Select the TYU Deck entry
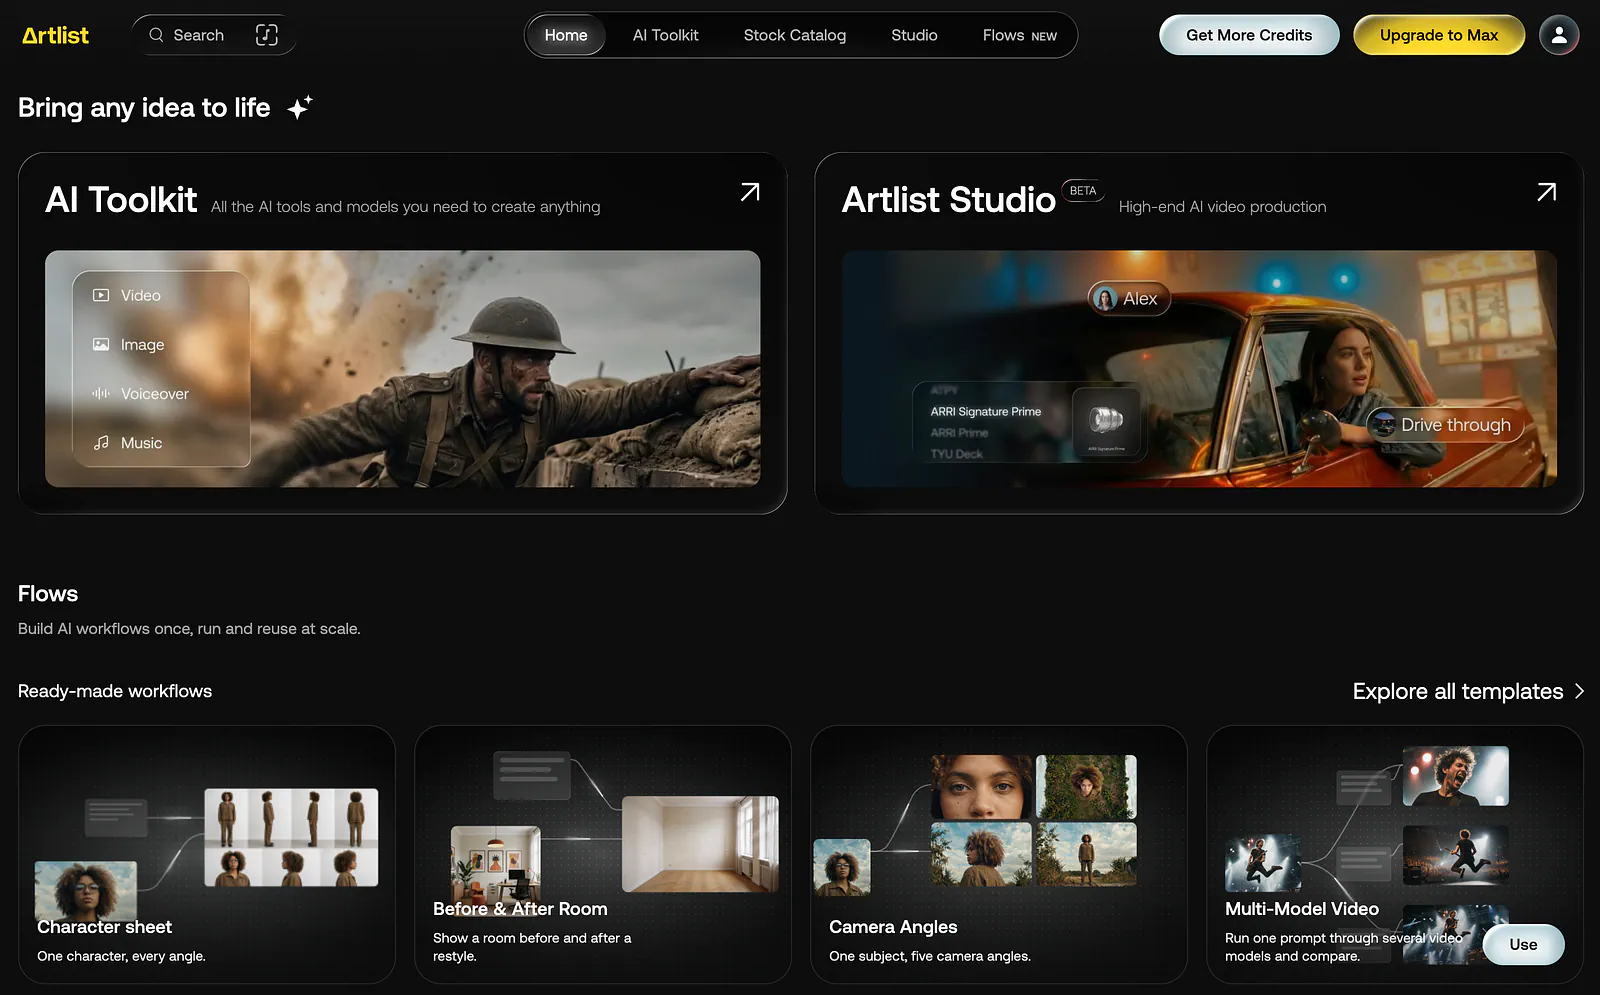1600x995 pixels. (956, 454)
